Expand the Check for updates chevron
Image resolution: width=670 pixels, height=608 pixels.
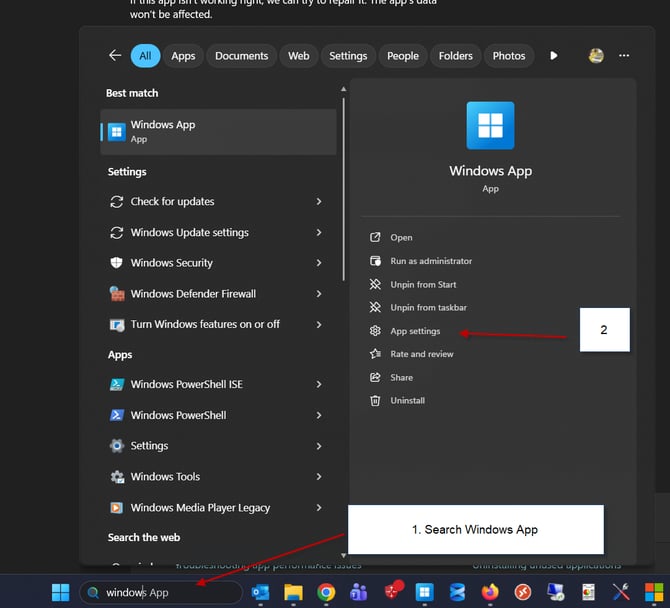[319, 202]
